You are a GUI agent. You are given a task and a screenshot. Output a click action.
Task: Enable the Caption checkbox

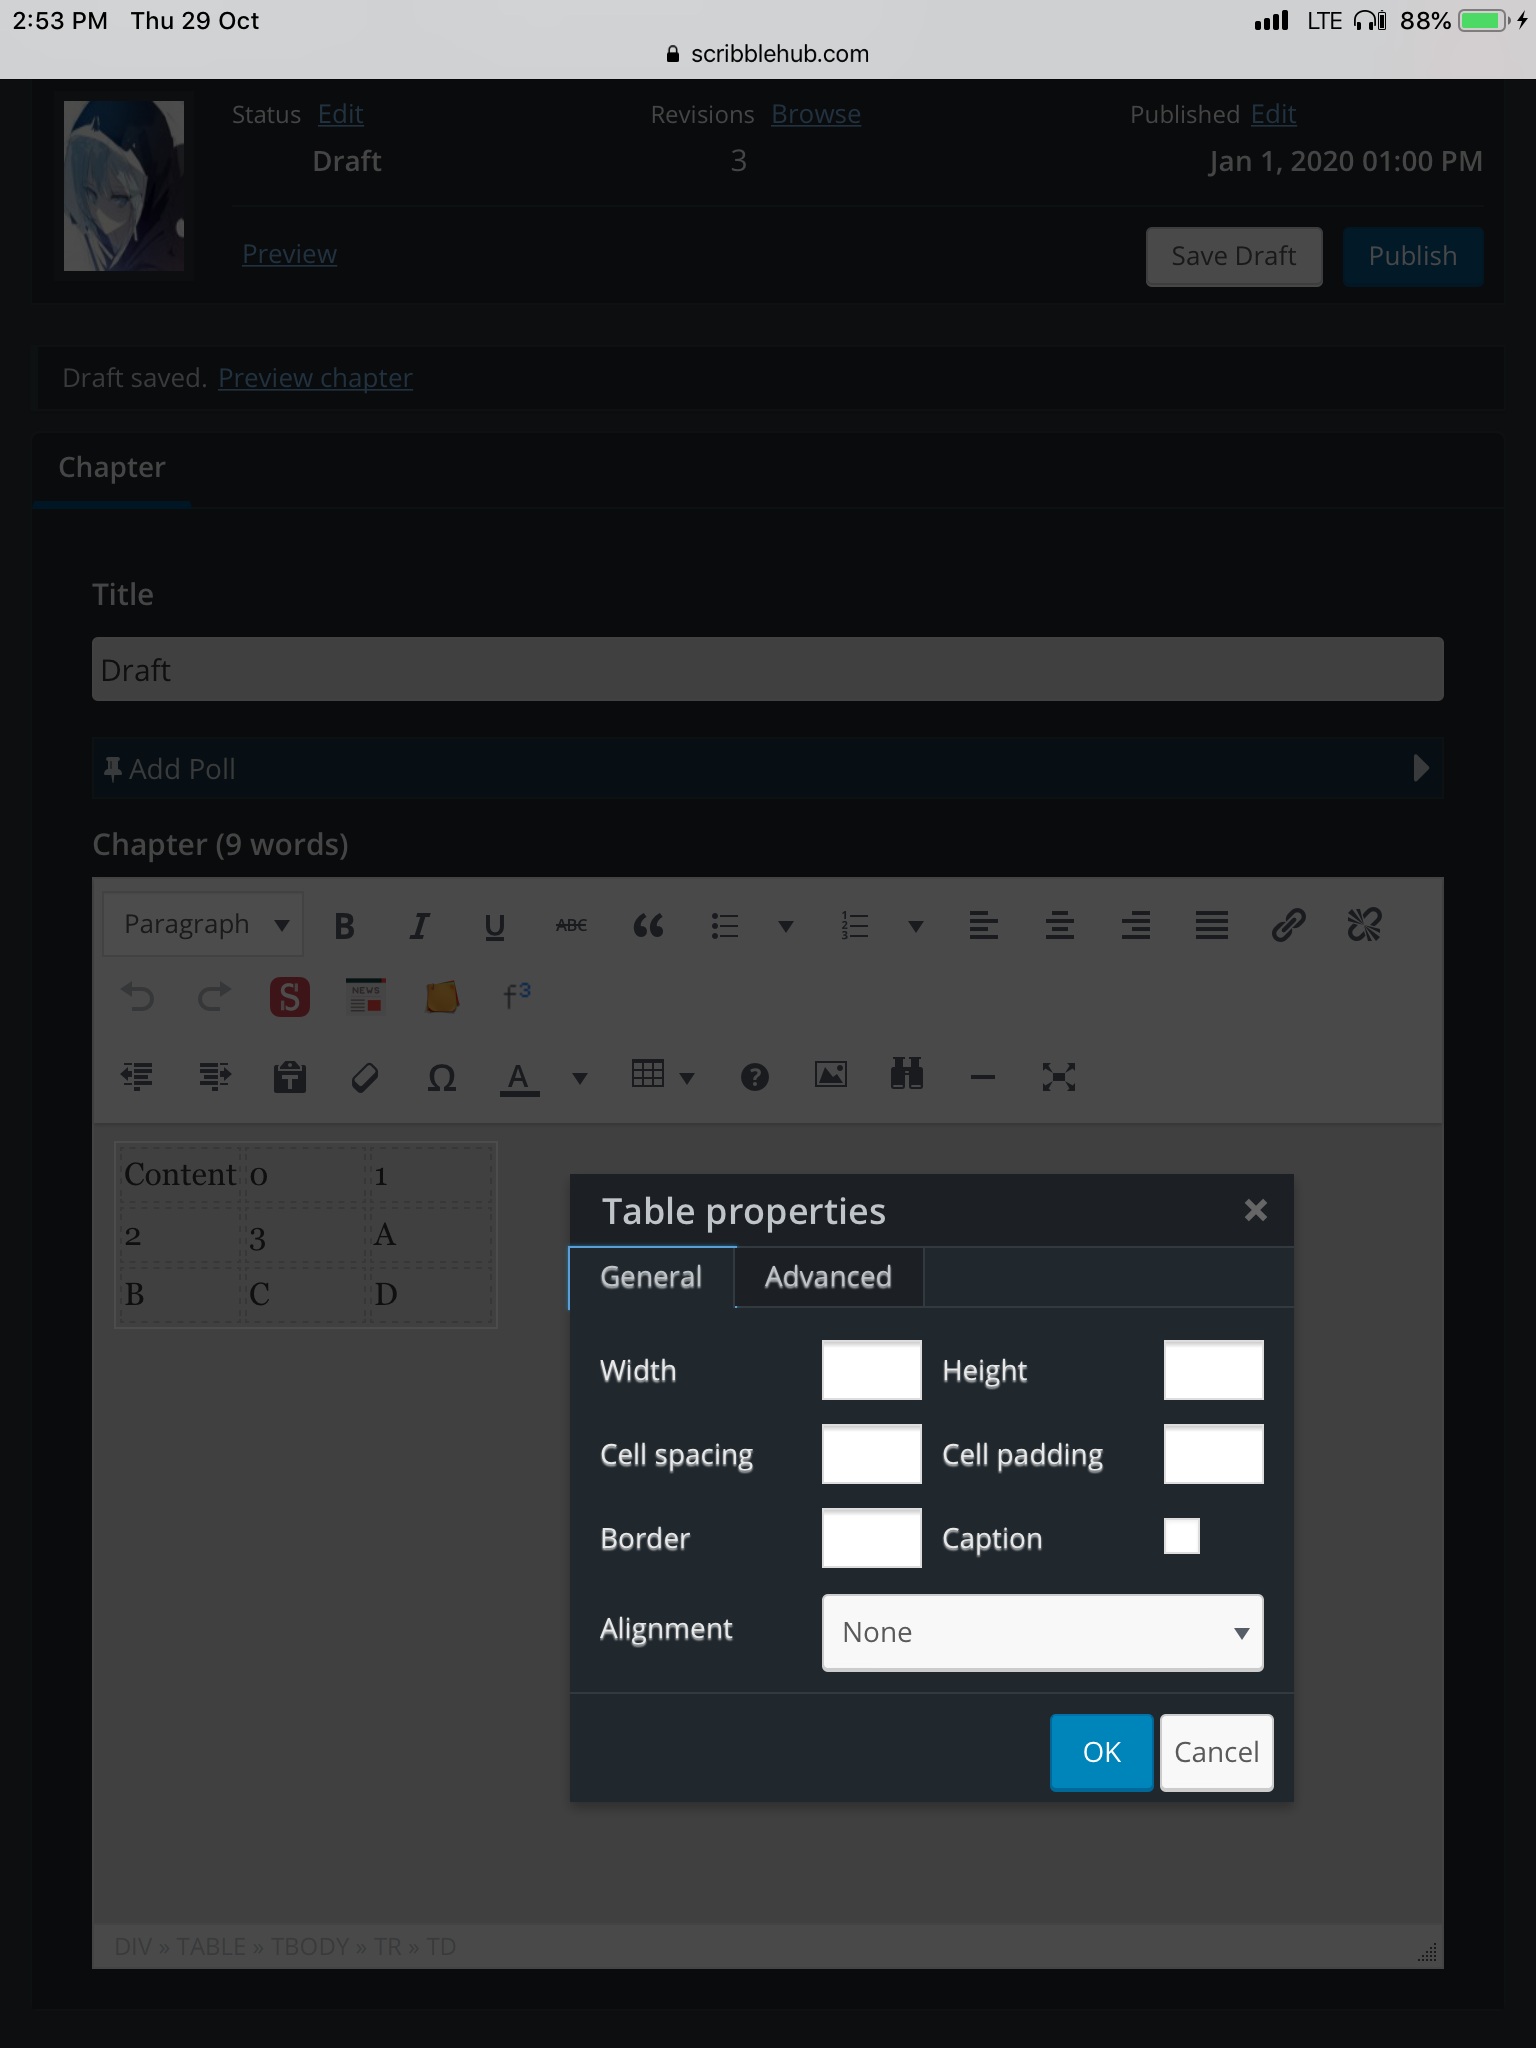[1181, 1537]
